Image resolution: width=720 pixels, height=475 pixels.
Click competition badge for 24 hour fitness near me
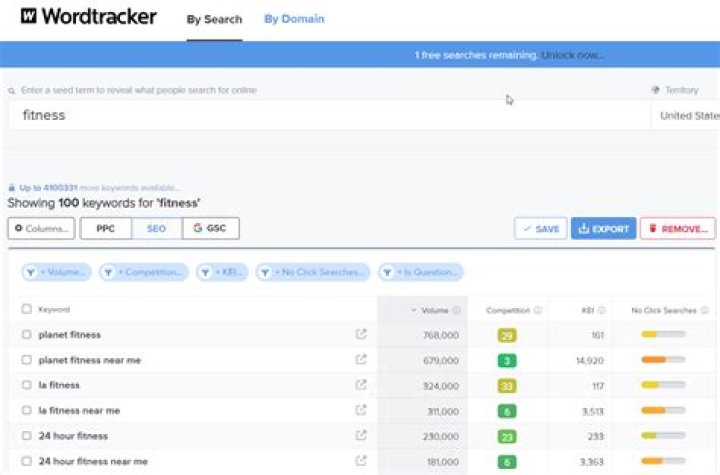tap(507, 462)
